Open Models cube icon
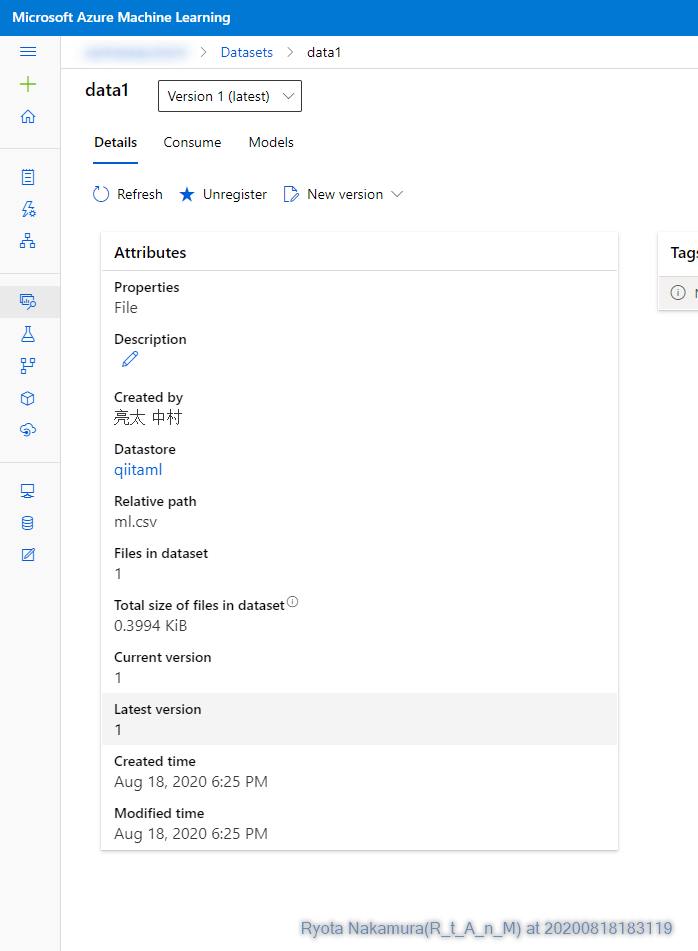Screen dimensions: 698x951 [x=28, y=398]
